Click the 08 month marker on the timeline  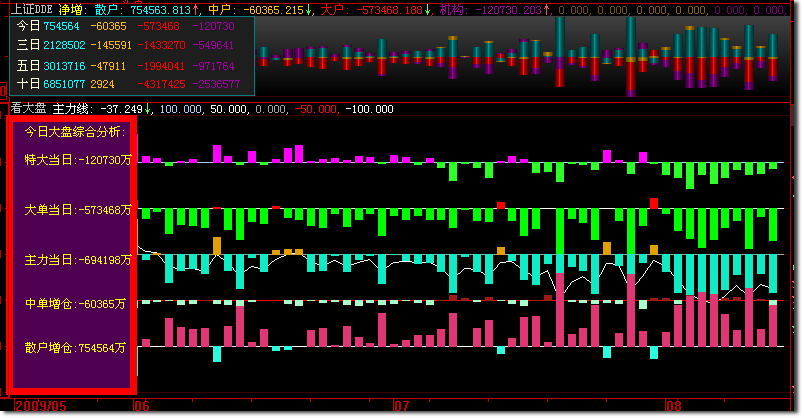point(673,407)
